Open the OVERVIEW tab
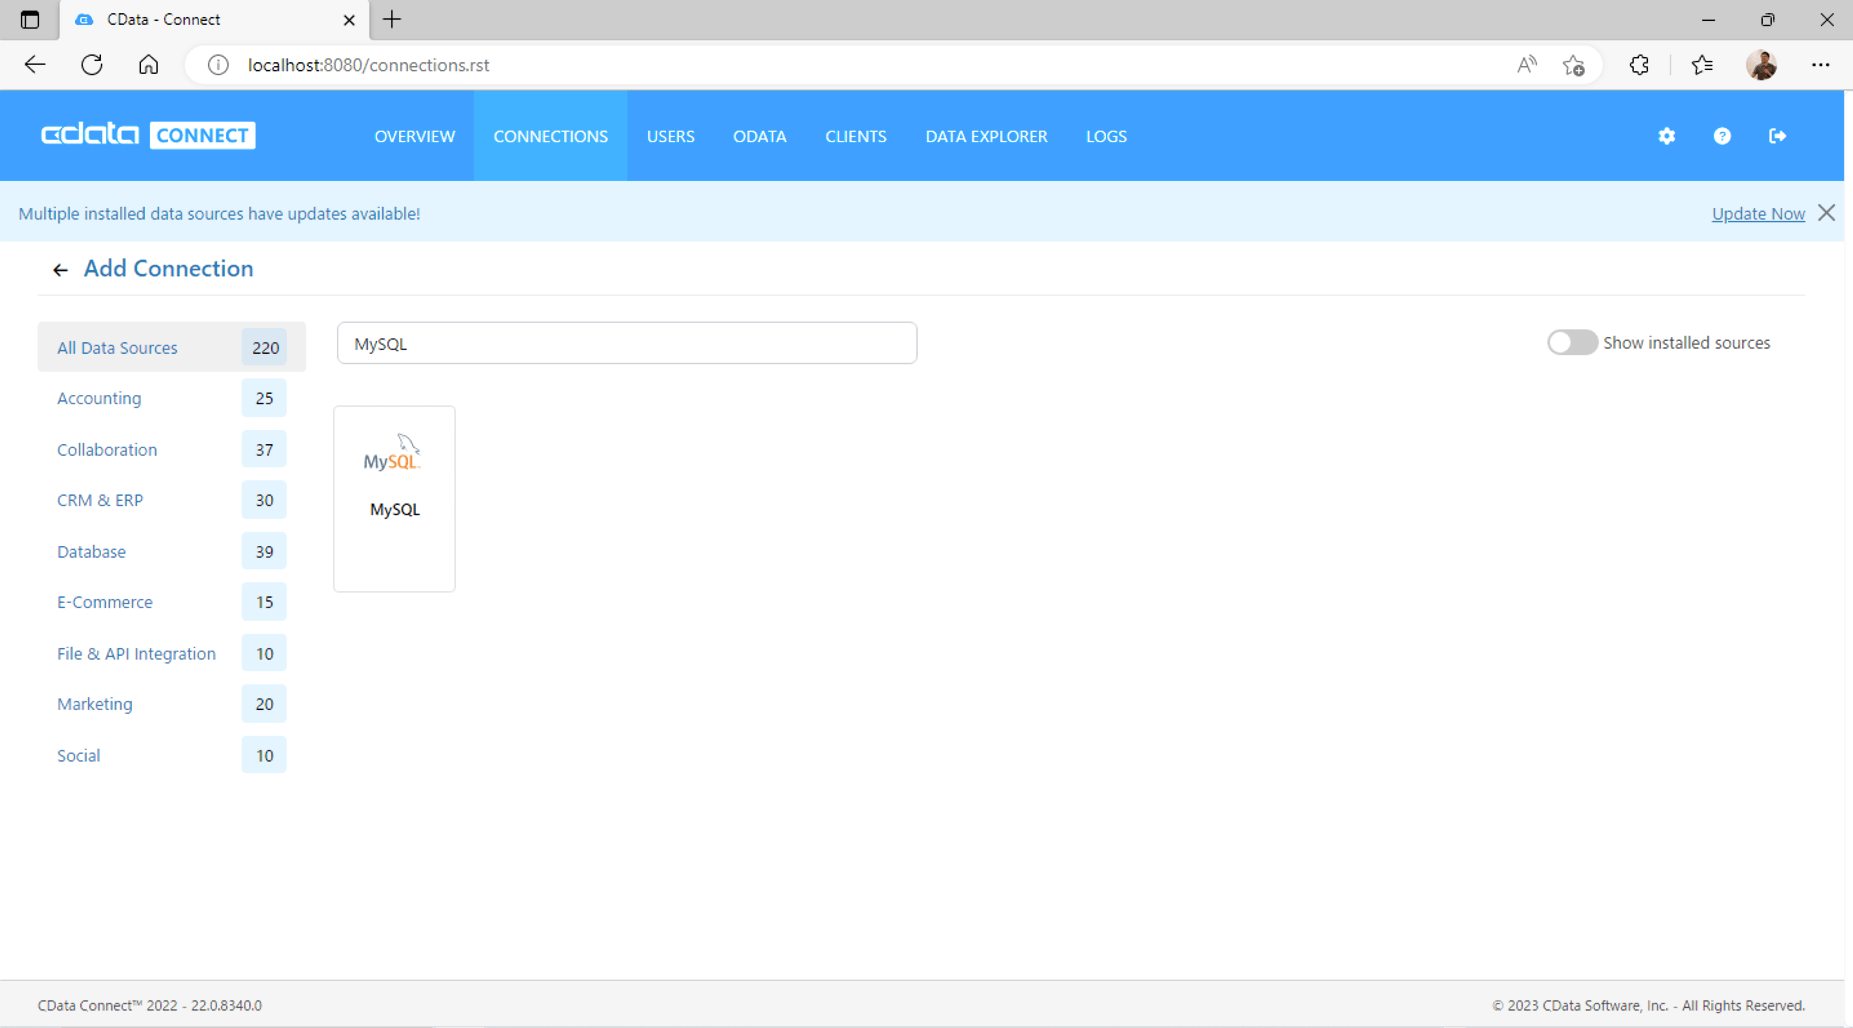1853x1028 pixels. click(x=414, y=136)
